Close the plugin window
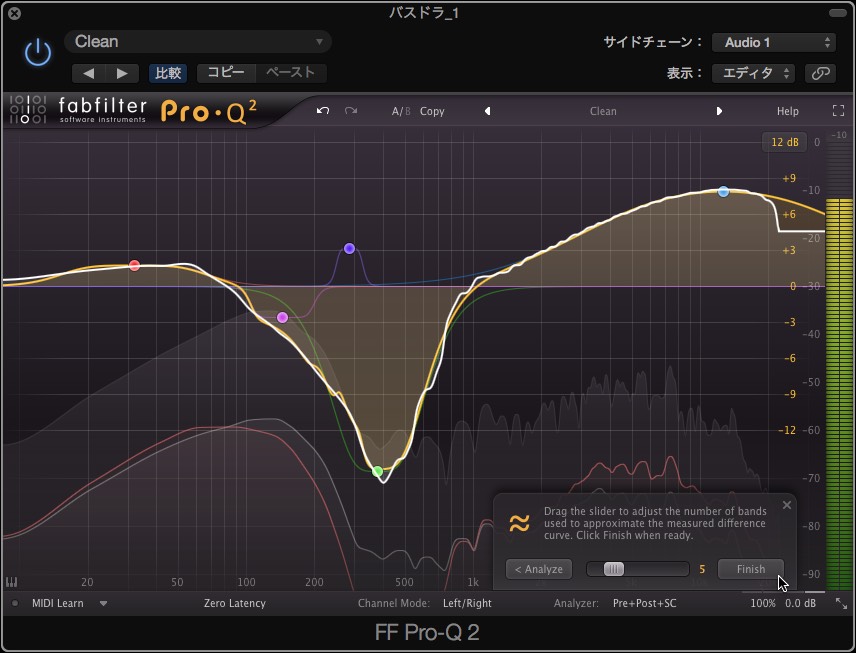This screenshot has width=856, height=653. click(15, 13)
